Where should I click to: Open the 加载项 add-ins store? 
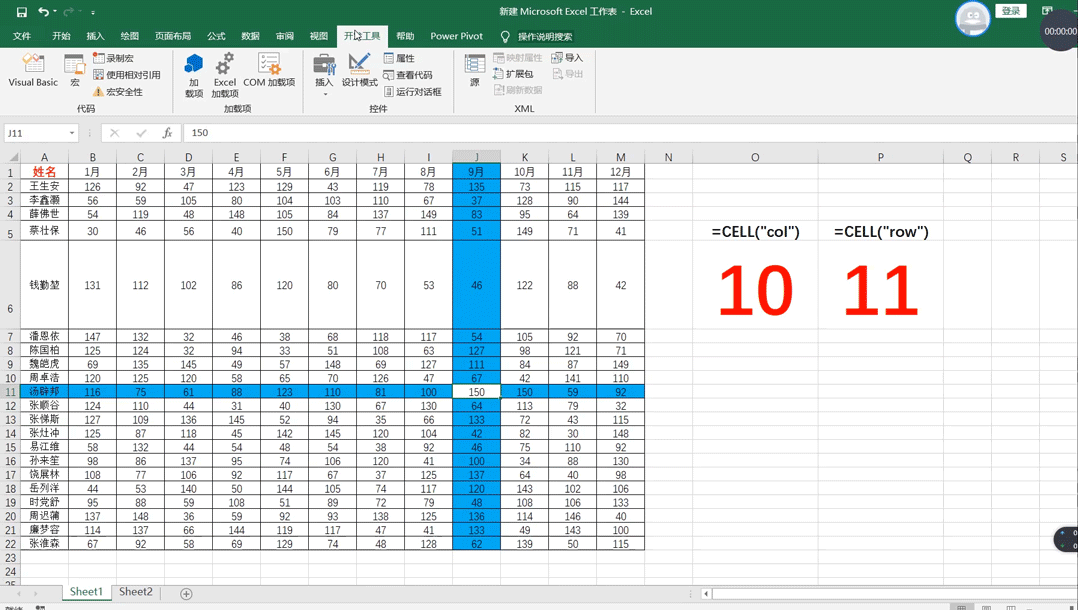[x=194, y=75]
